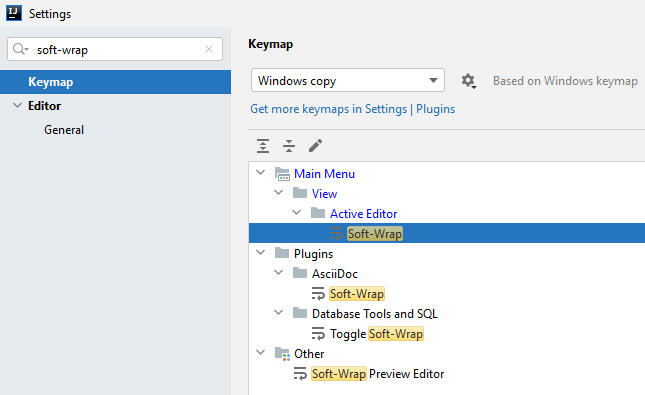The image size is (645, 395).
Task: Collapse the Other tree node
Action: click(261, 352)
